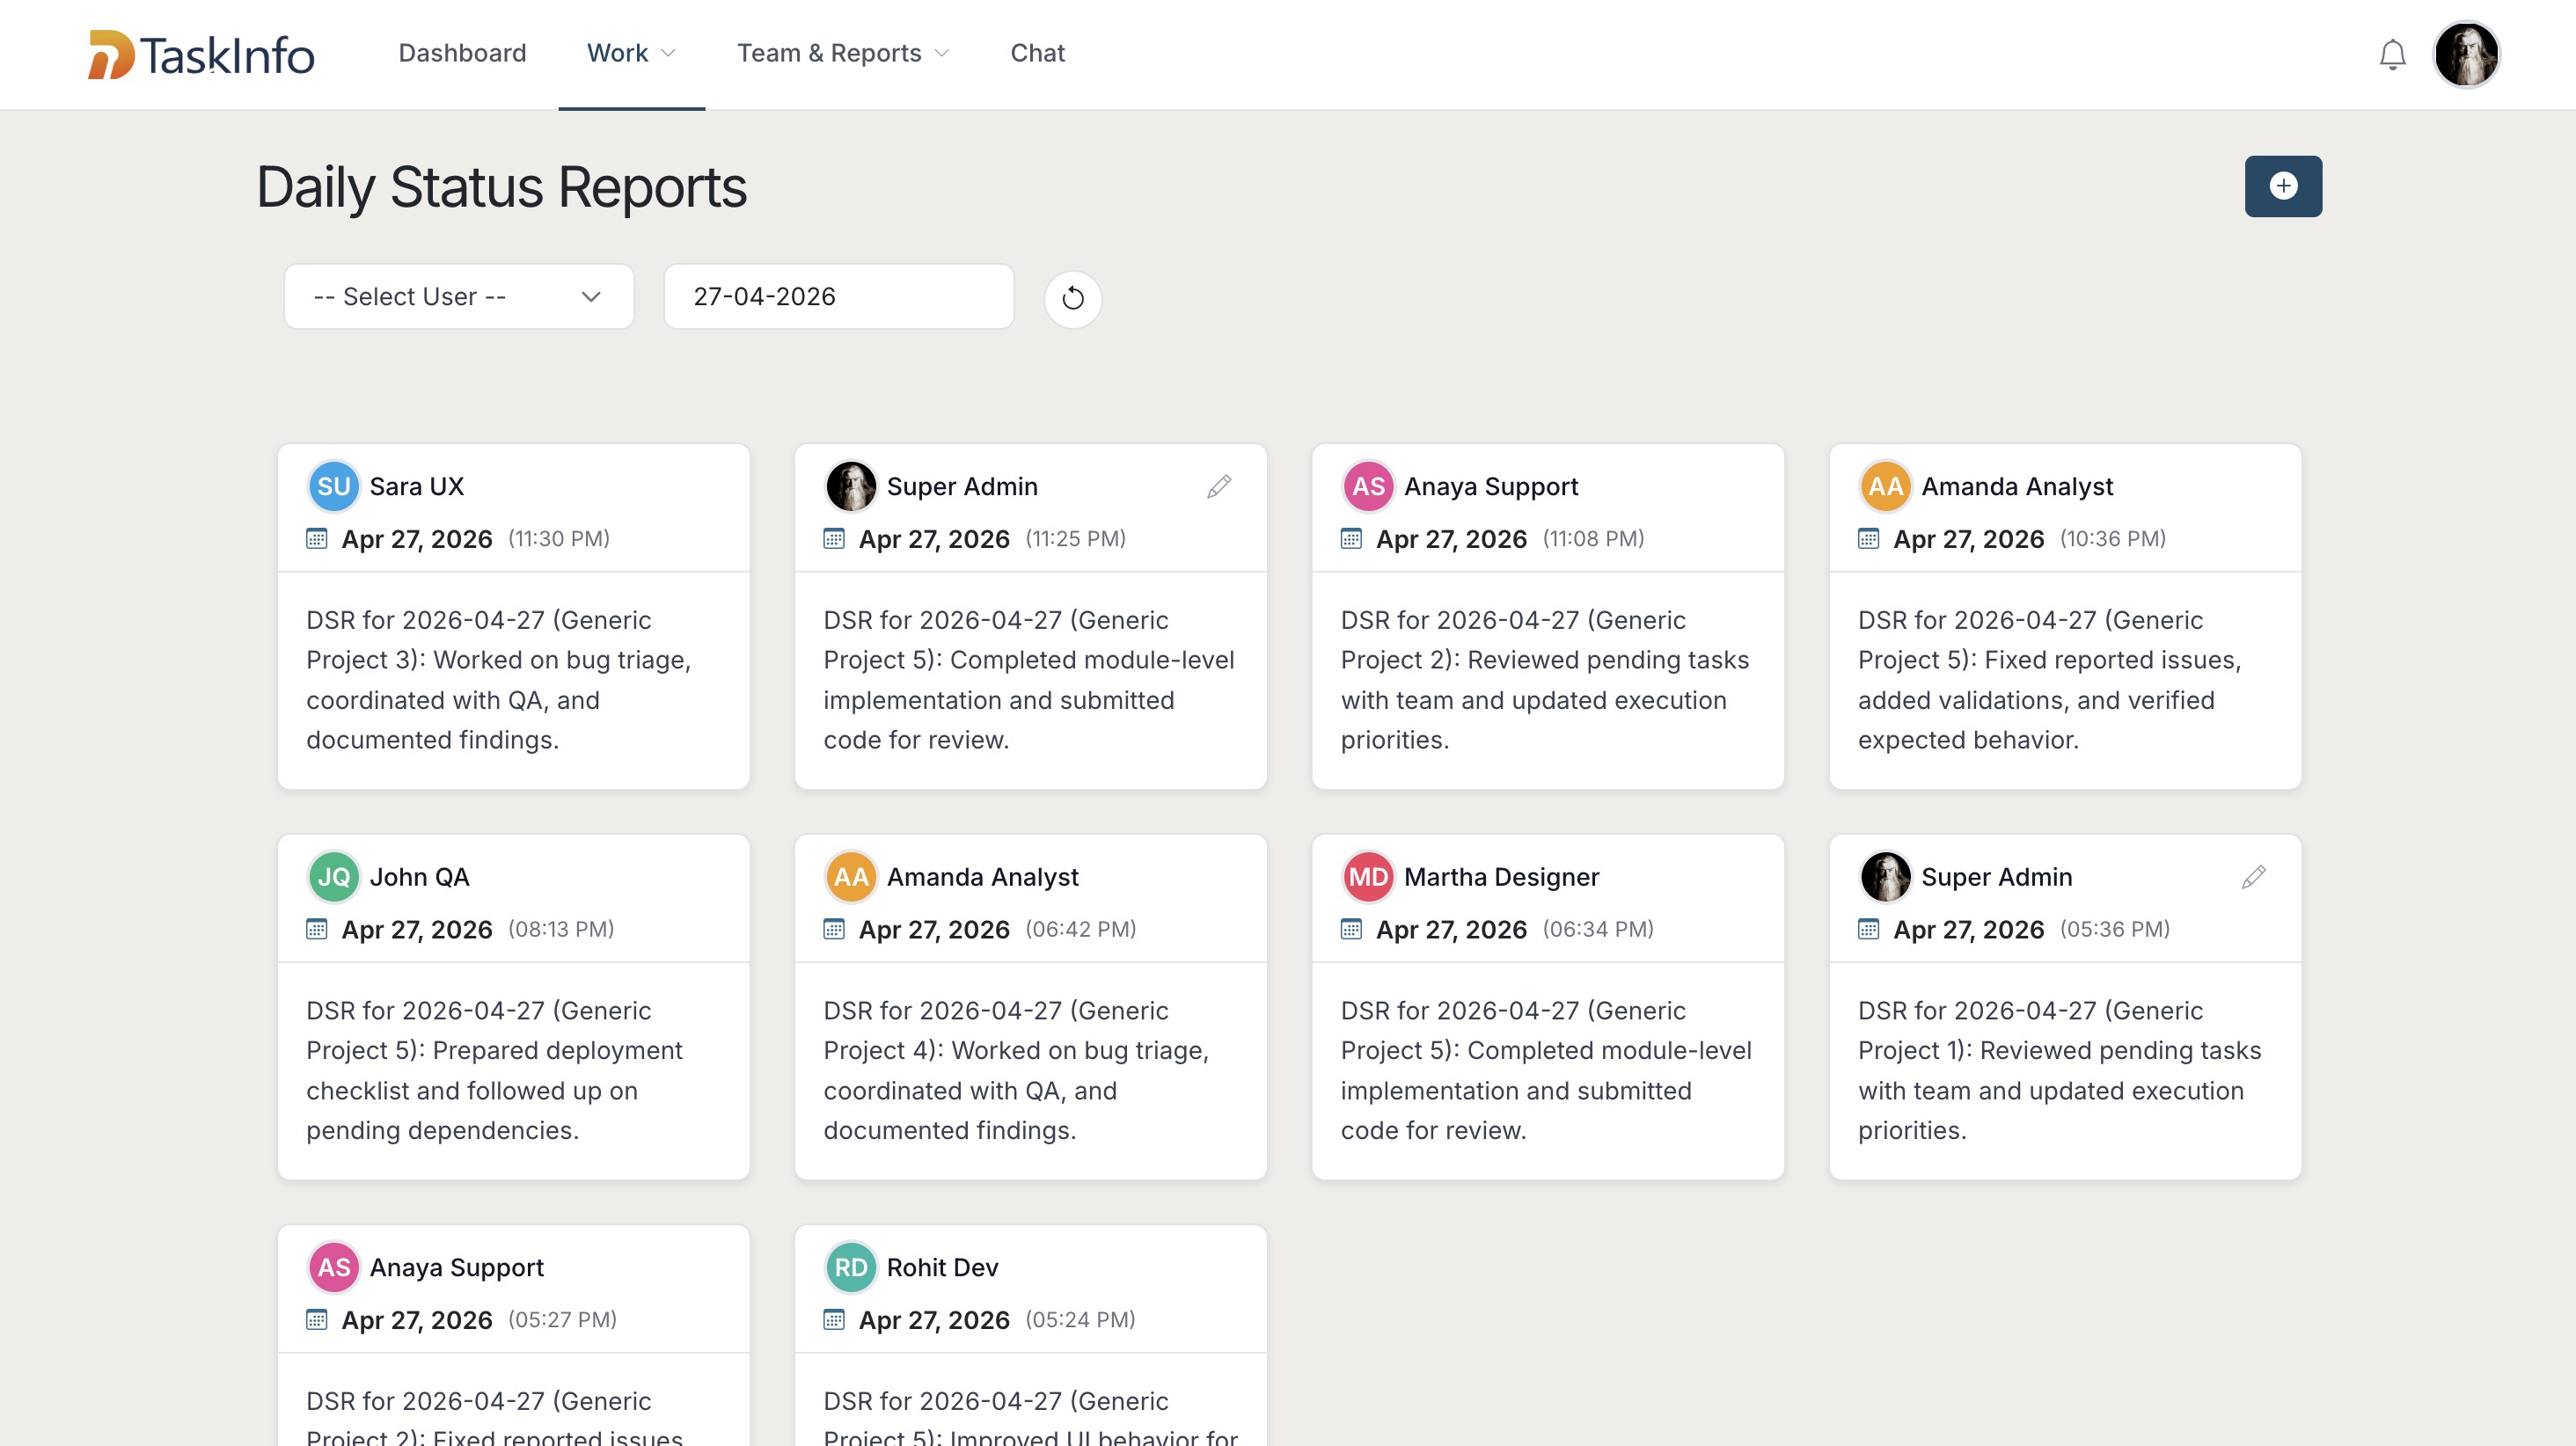Open the Work menu
This screenshot has width=2576, height=1446.
[x=631, y=53]
